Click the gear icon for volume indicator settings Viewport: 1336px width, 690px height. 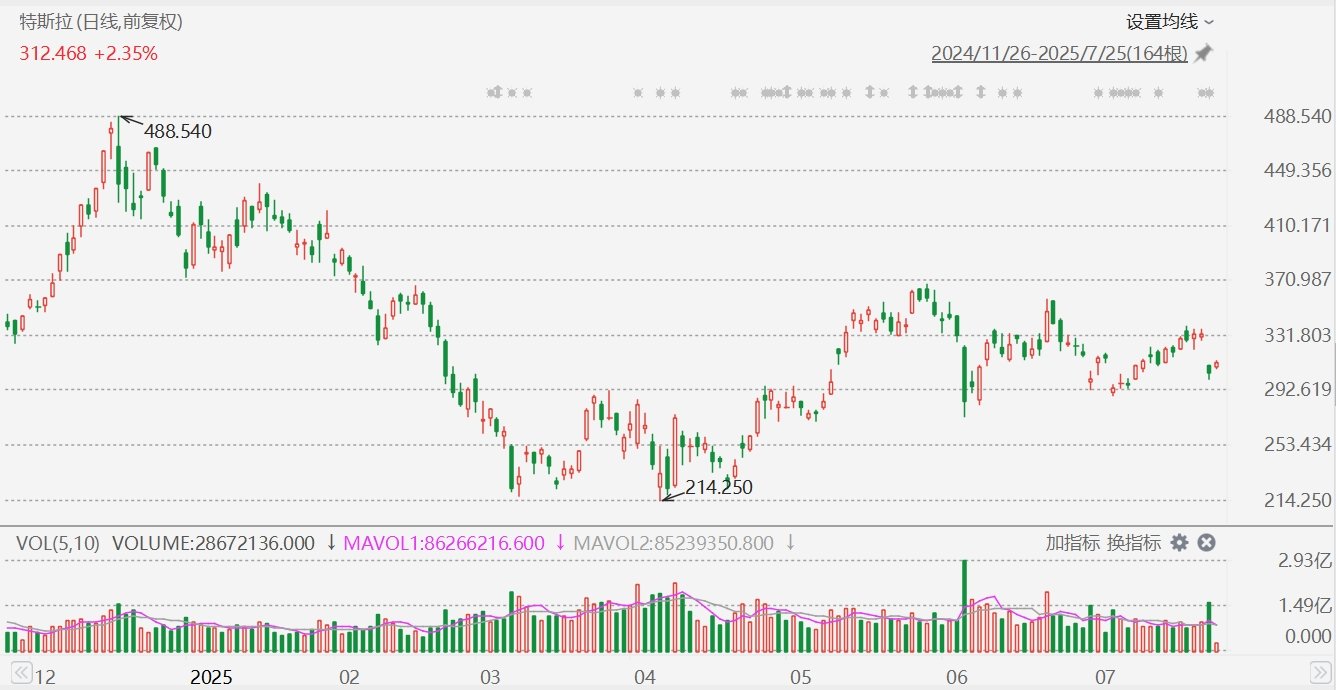(x=1180, y=542)
